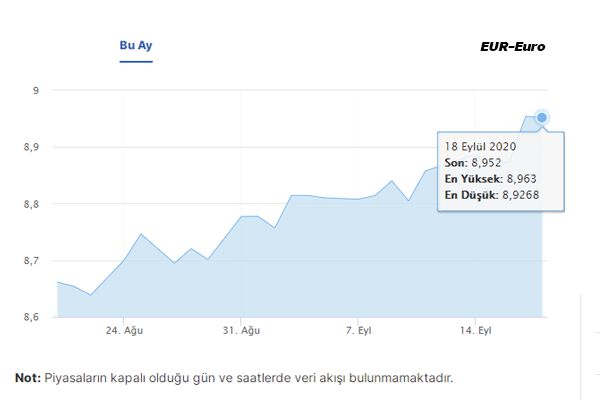Screen dimensions: 600x400
Task: Click chart line above 7. Eyl
Action: [359, 200]
